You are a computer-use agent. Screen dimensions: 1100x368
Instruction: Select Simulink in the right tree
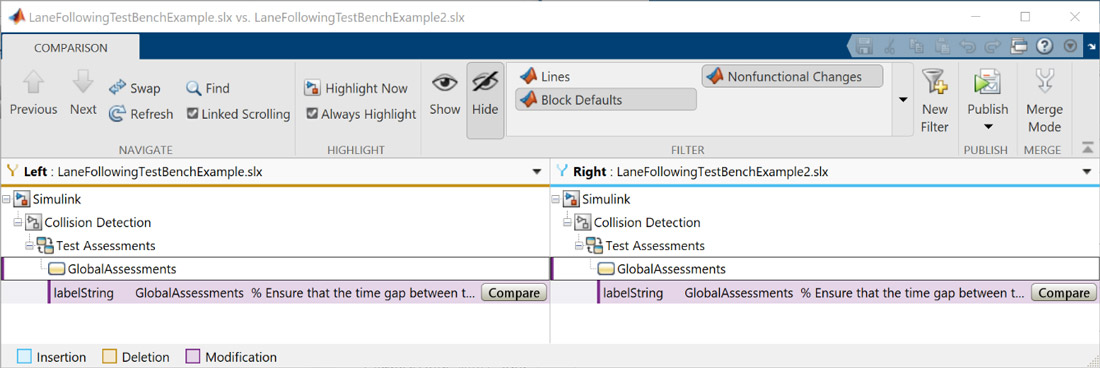pos(606,199)
